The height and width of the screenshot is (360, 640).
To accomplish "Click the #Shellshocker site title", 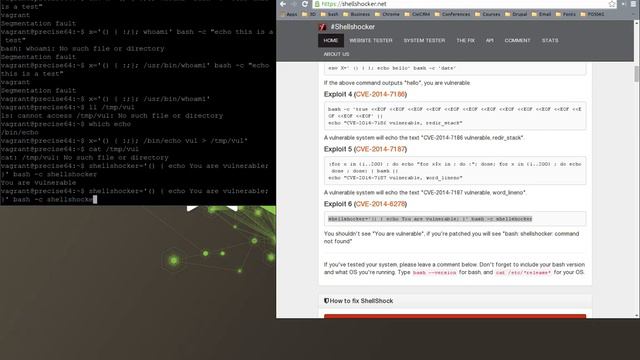I will tap(353, 27).
